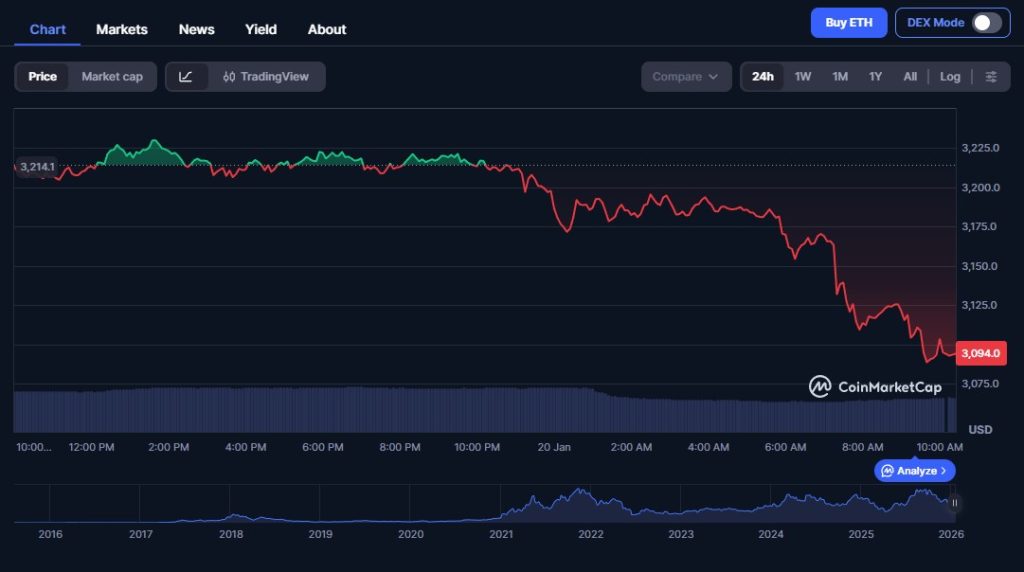Switch to the Yield tab
The image size is (1024, 572).
[261, 29]
